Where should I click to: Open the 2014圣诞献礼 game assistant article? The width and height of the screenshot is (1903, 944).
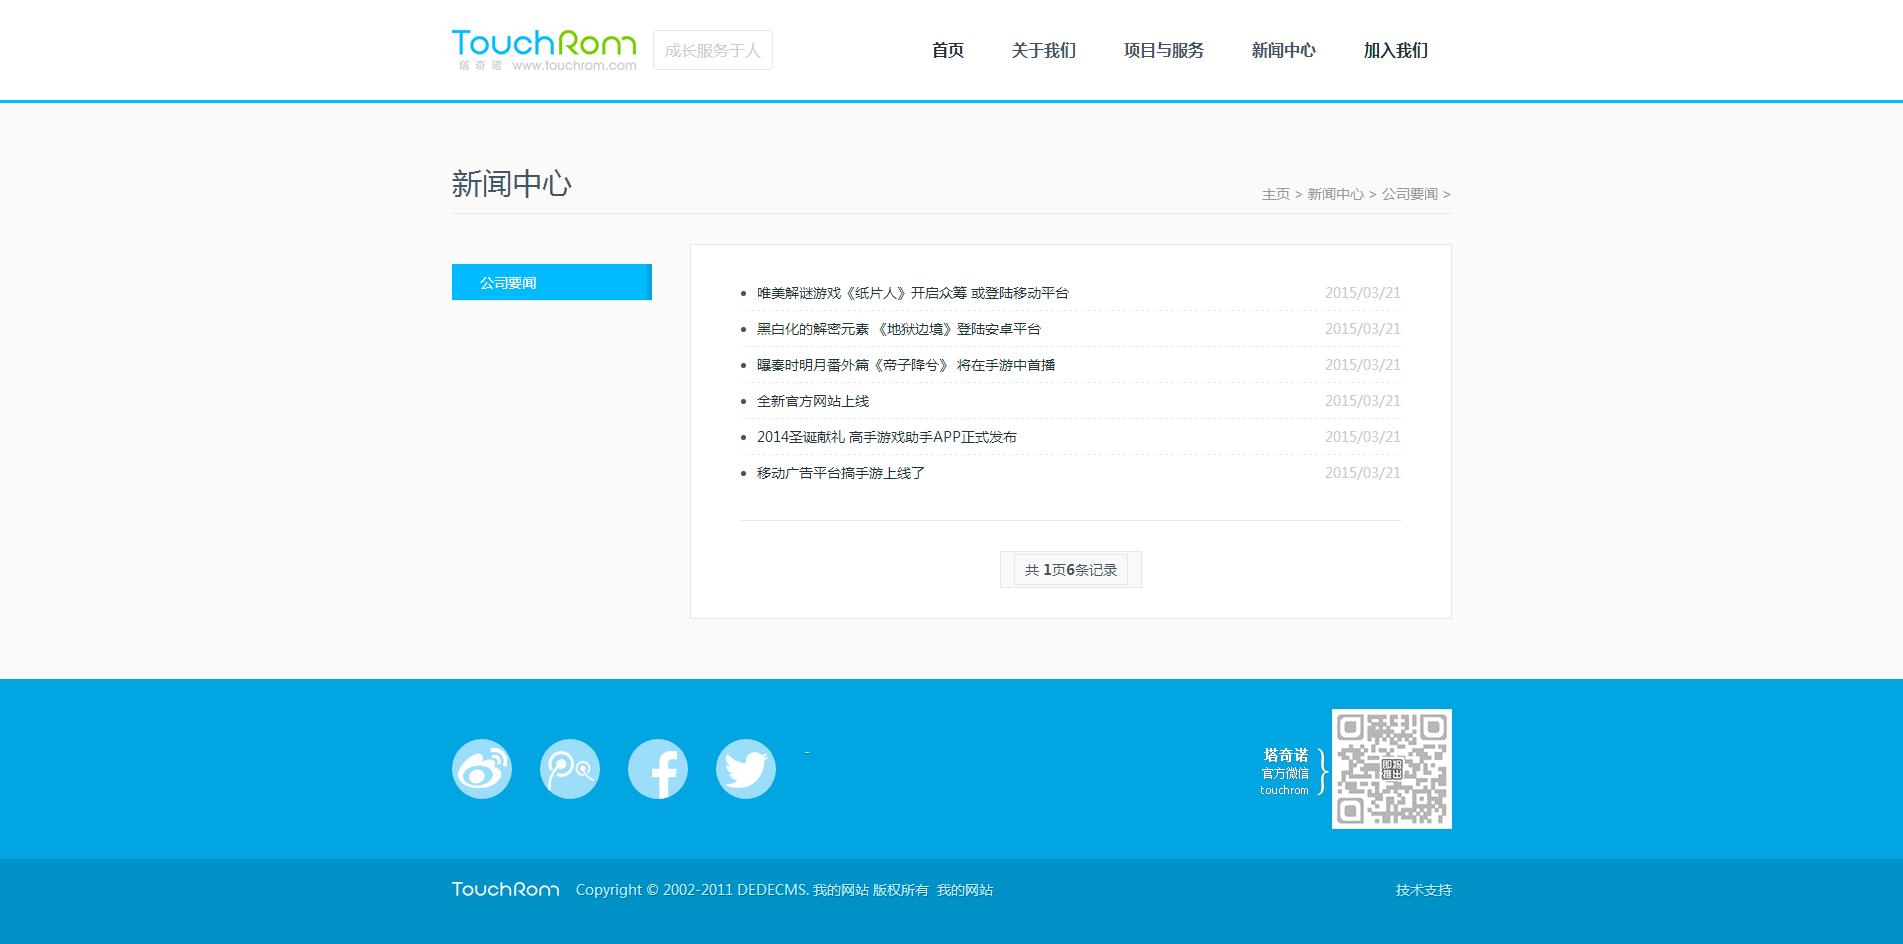[886, 437]
